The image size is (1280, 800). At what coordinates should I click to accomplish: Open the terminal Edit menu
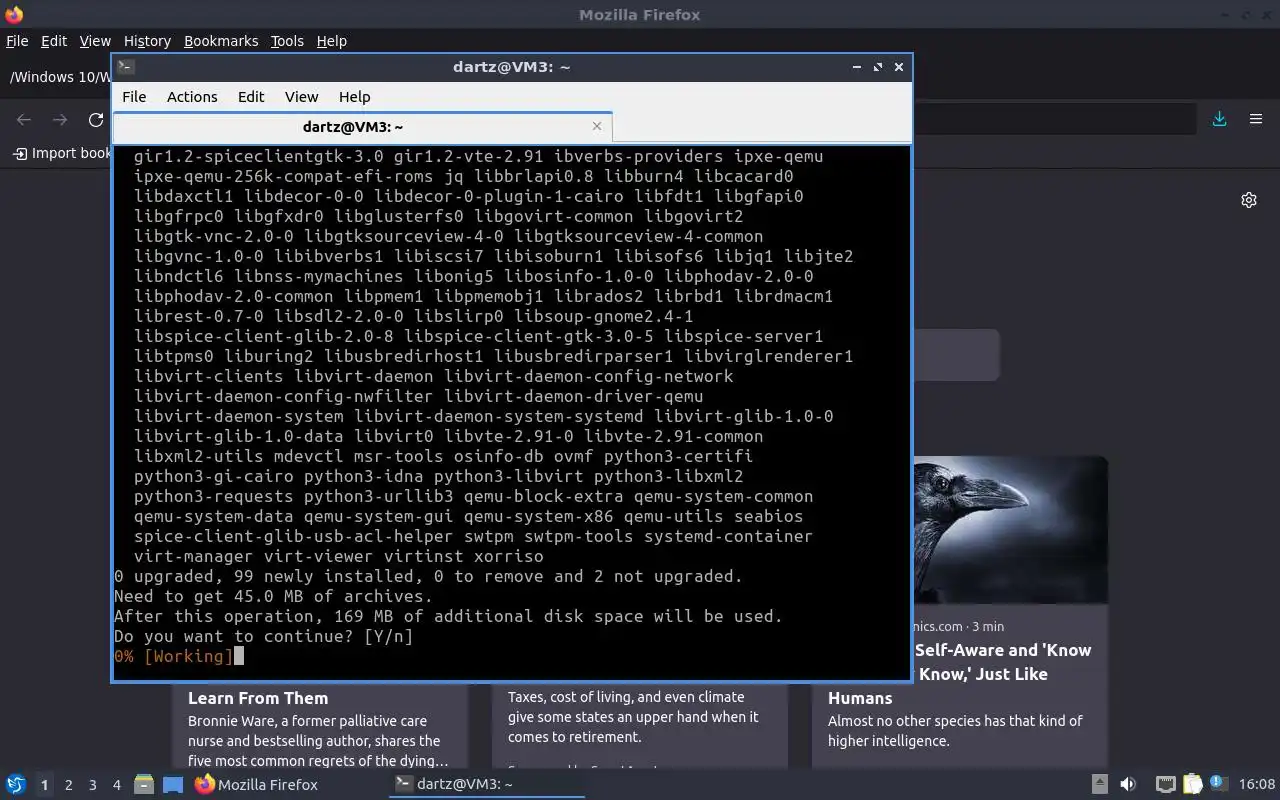251,97
